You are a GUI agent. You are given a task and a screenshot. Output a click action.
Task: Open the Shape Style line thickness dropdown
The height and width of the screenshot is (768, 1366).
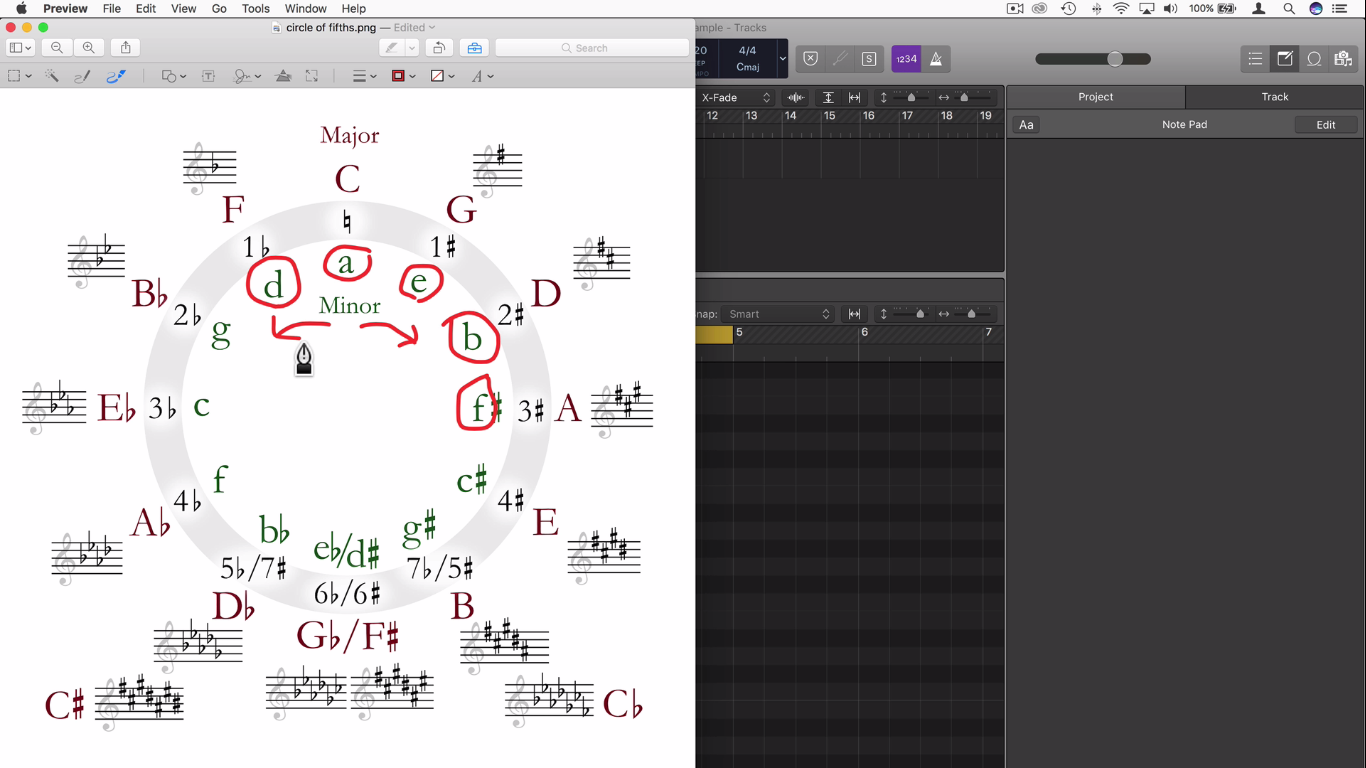(364, 76)
